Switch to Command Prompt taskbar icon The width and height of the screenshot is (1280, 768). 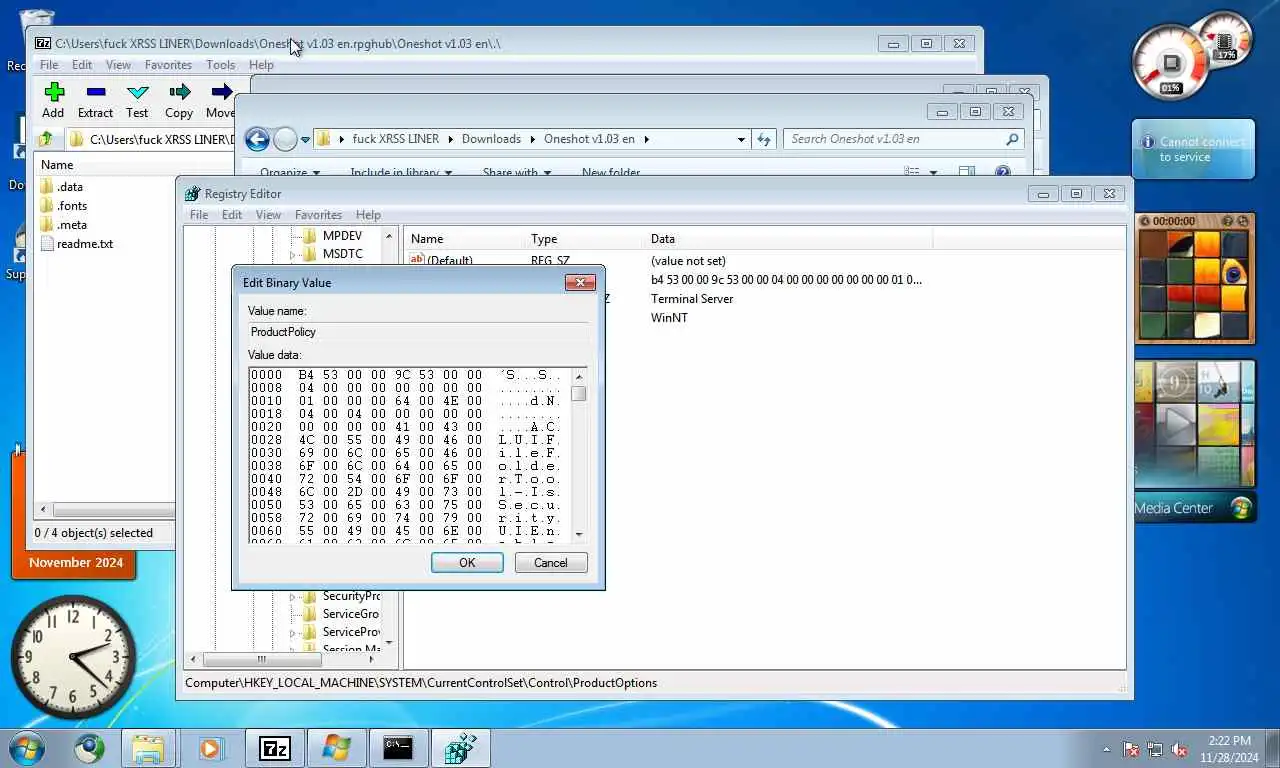click(398, 747)
